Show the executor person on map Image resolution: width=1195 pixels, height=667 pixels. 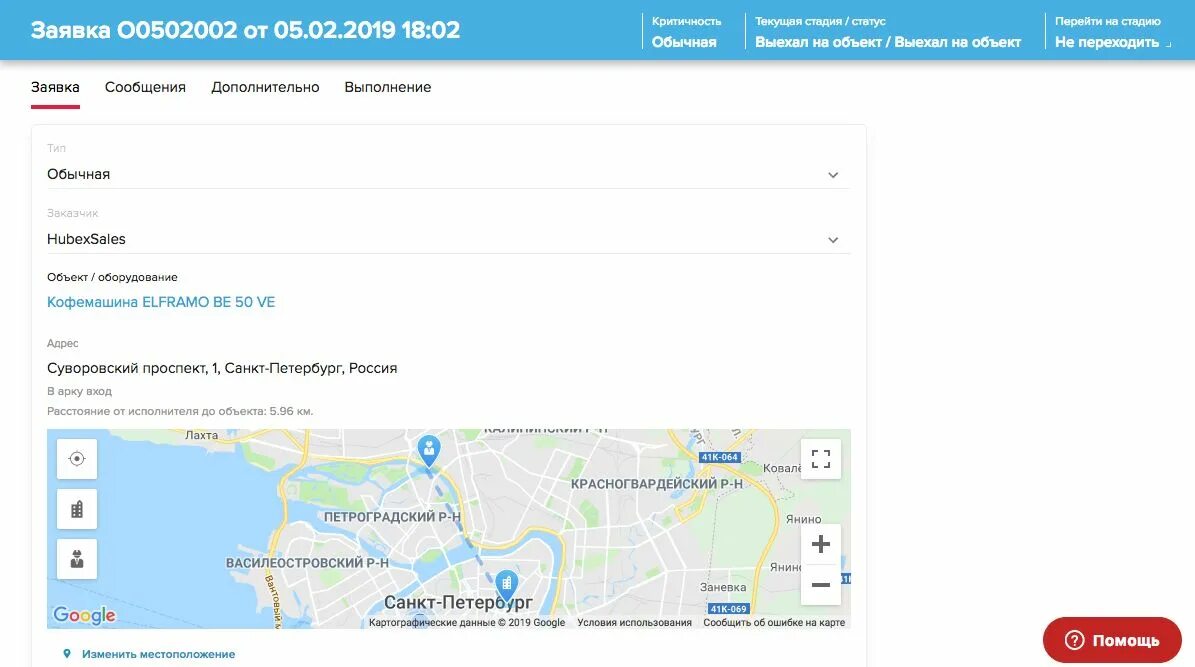tap(77, 560)
